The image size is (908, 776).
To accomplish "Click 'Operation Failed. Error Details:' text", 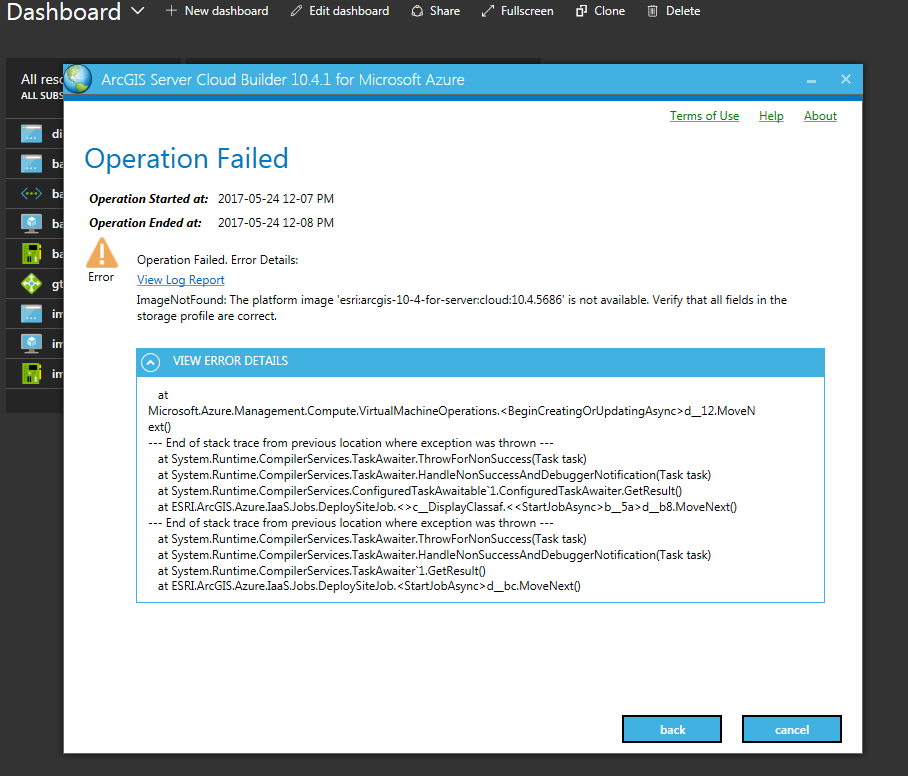I will point(218,260).
